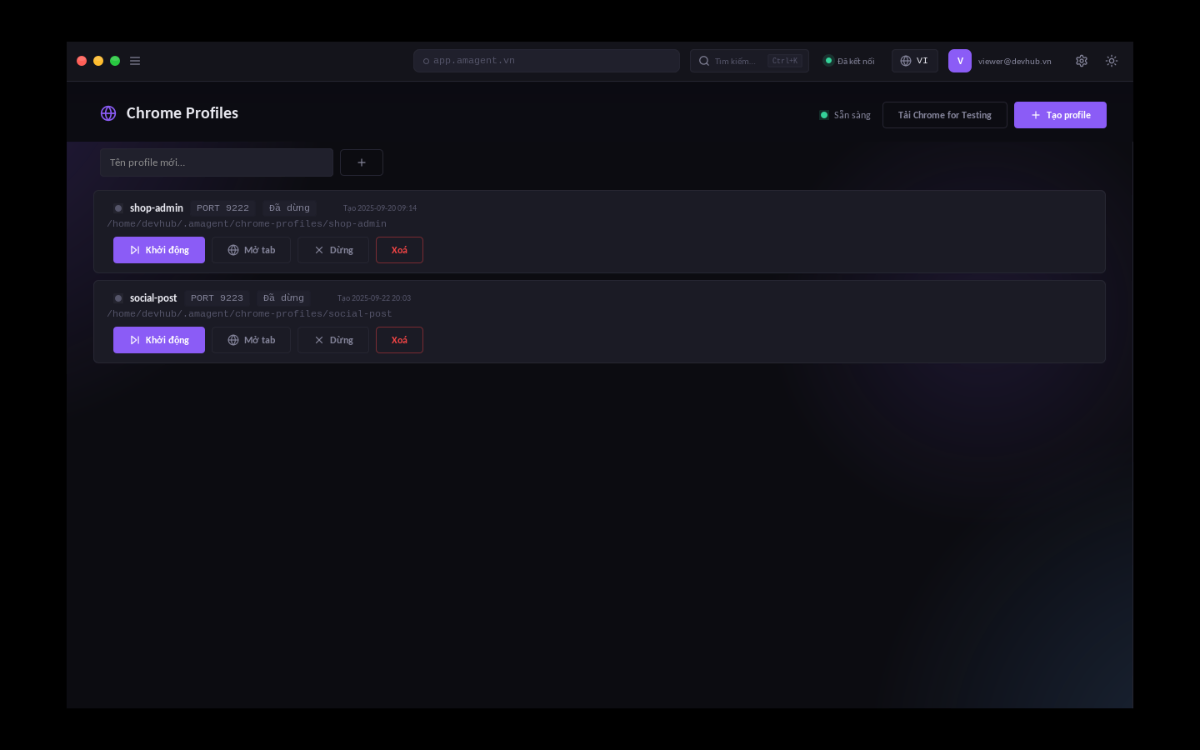Click the Đã kết nối connection status
1200x750 pixels.
tap(849, 61)
